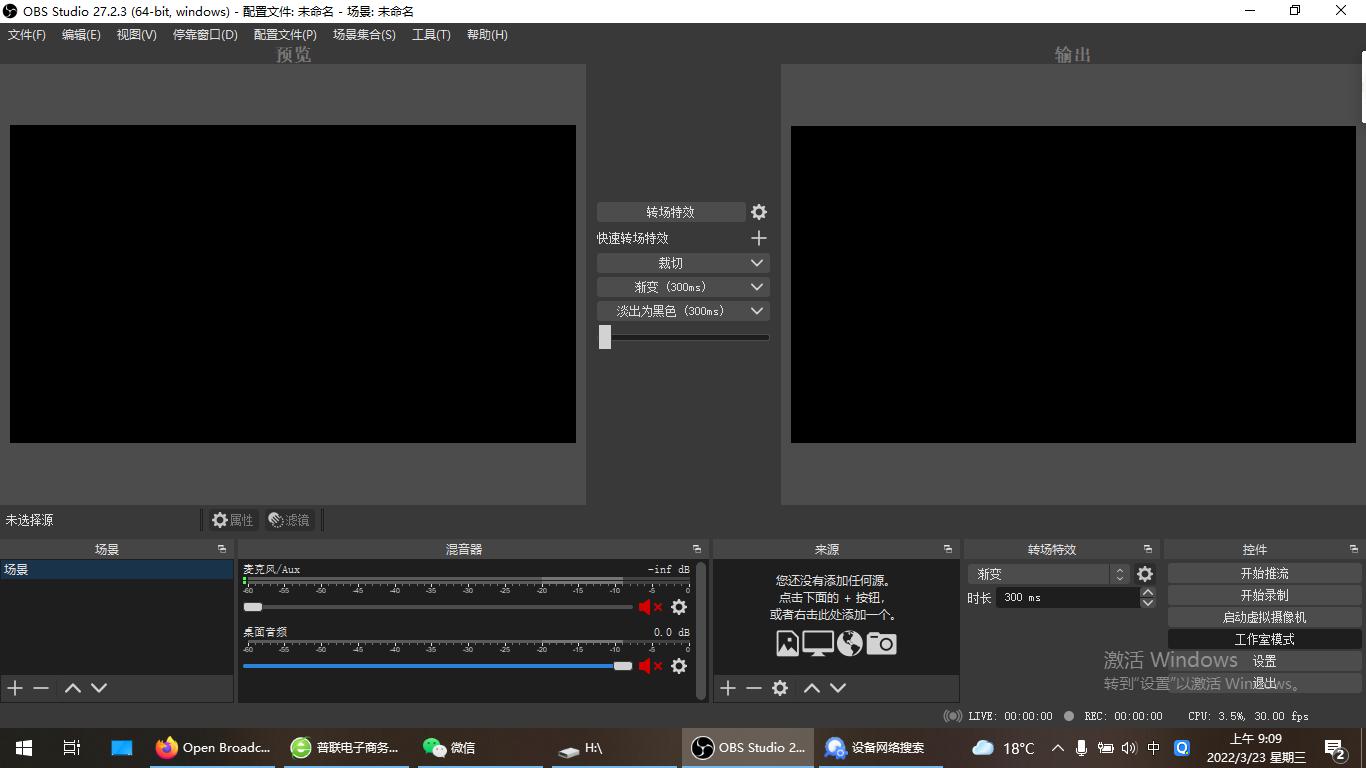Toggle 工作室模式 studio mode button
Viewport: 1366px width, 768px height.
click(x=1264, y=639)
